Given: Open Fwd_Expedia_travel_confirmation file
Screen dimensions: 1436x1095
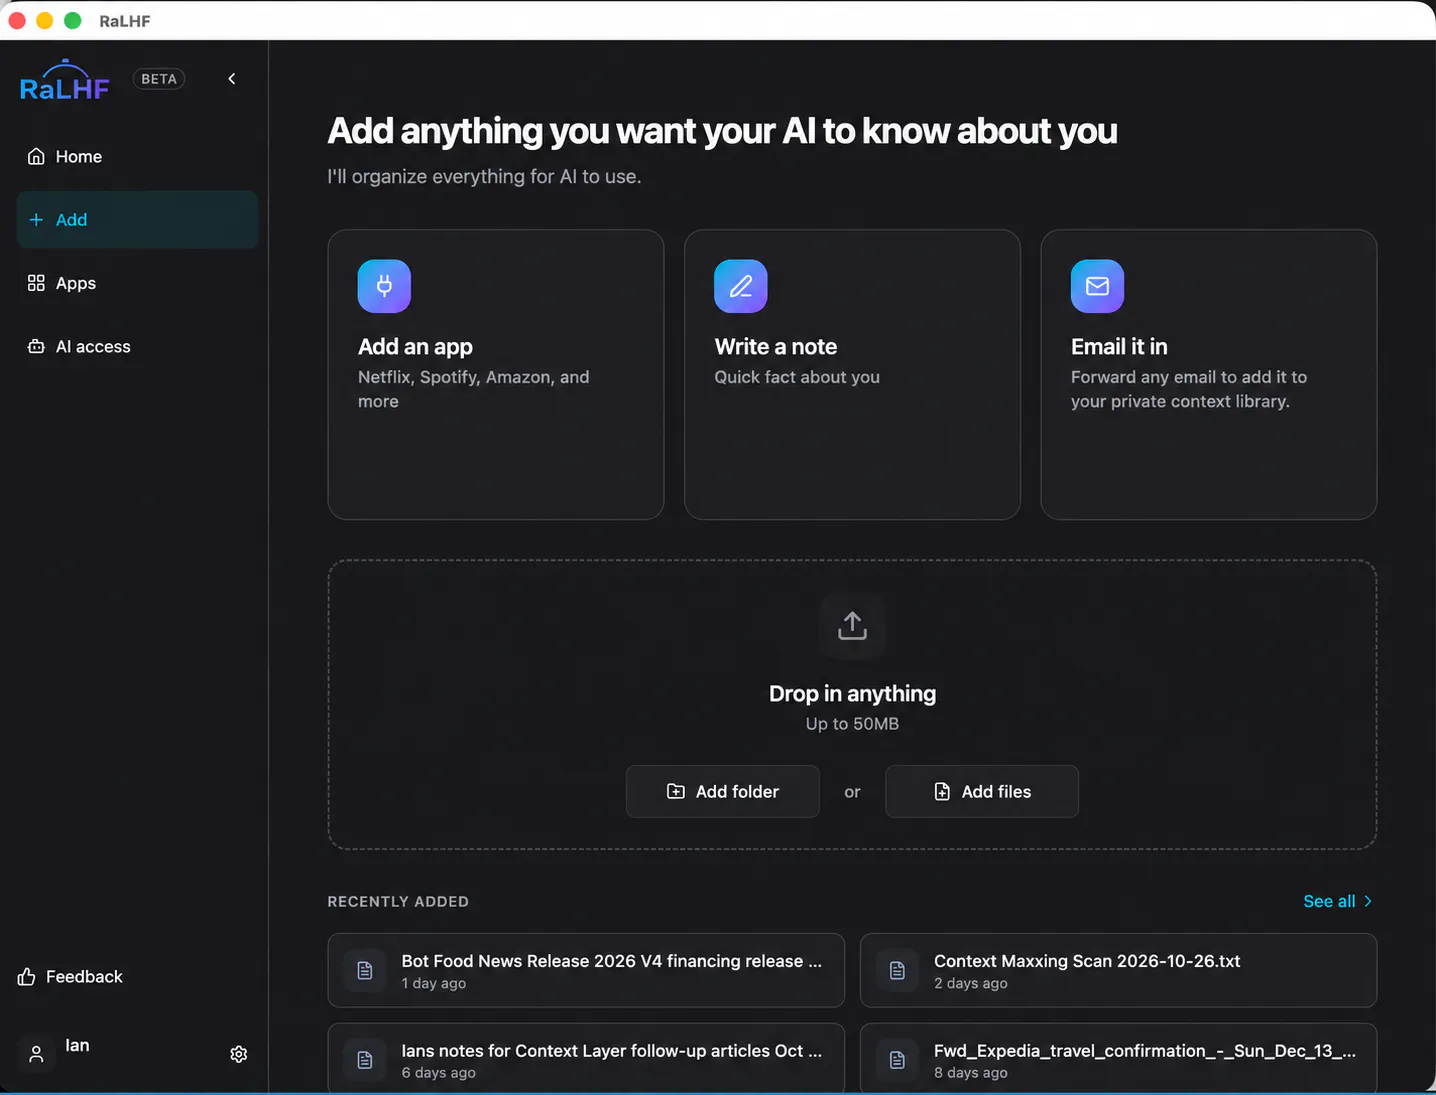Looking at the screenshot, I should tap(1118, 1059).
